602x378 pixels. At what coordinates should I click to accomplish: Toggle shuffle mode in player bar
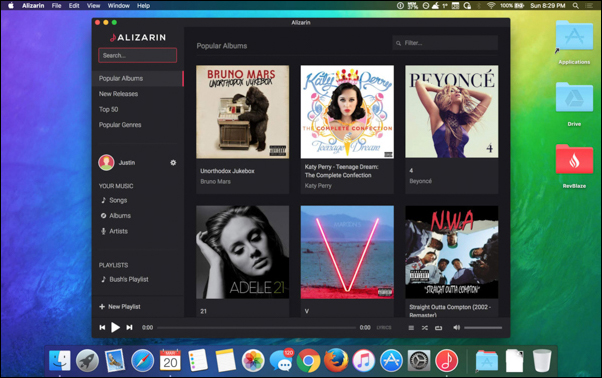tap(425, 328)
